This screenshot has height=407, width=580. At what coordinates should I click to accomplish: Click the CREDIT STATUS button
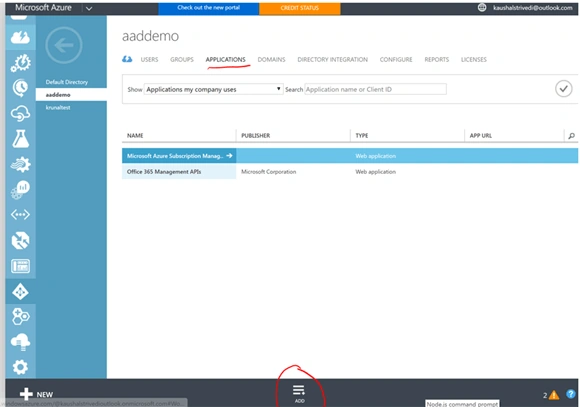[x=300, y=8]
